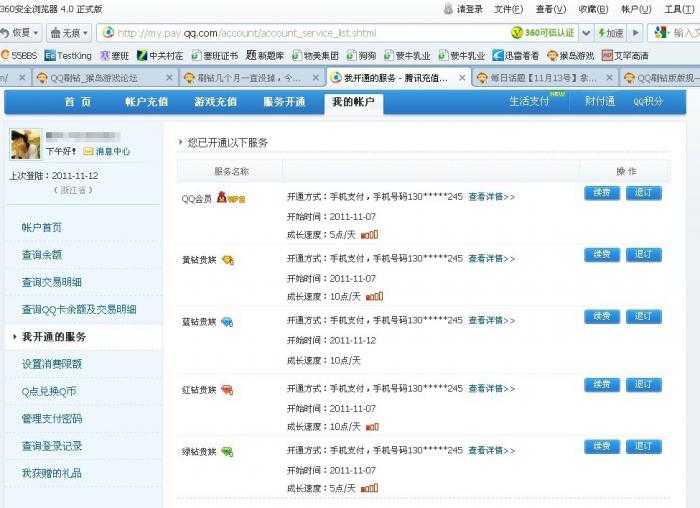Click 续费 button for 红钻贵族
Image resolution: width=700 pixels, height=508 pixels.
pyautogui.click(x=602, y=385)
